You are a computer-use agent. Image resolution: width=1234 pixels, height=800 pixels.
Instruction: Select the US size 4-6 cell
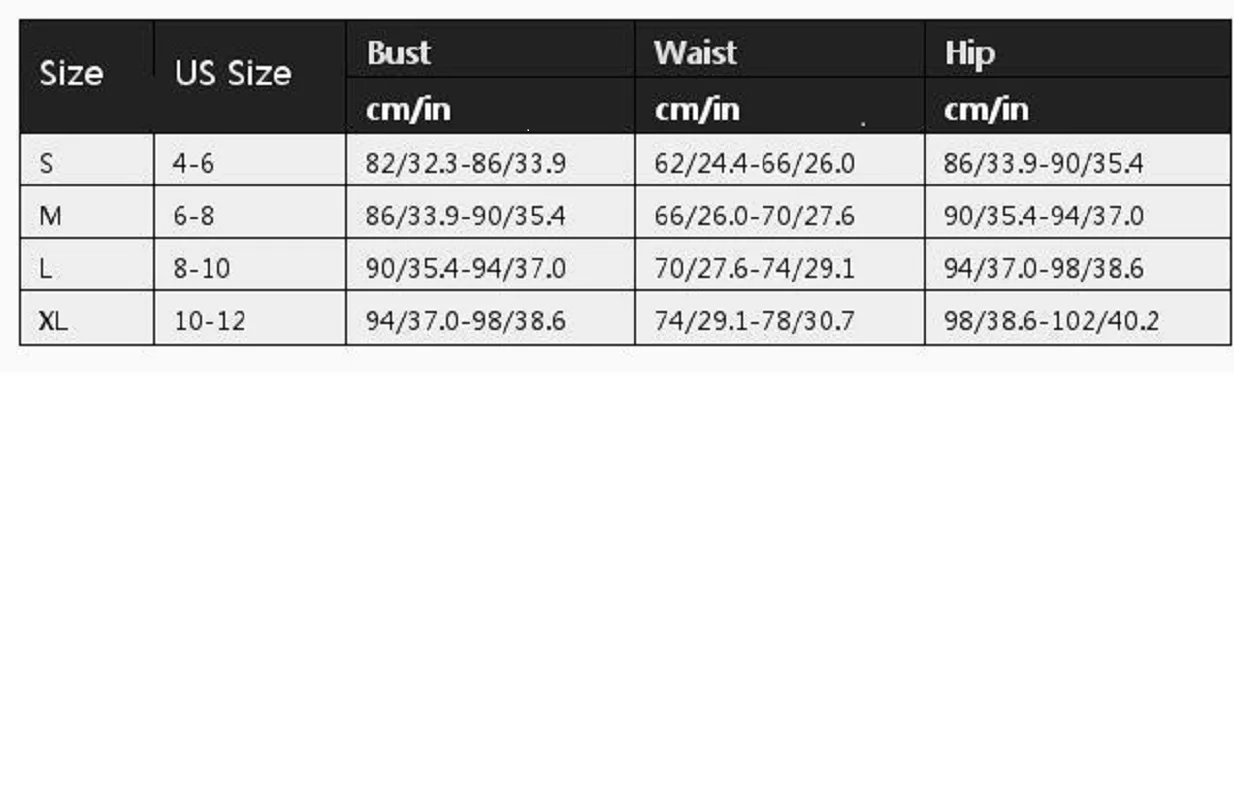coord(193,163)
